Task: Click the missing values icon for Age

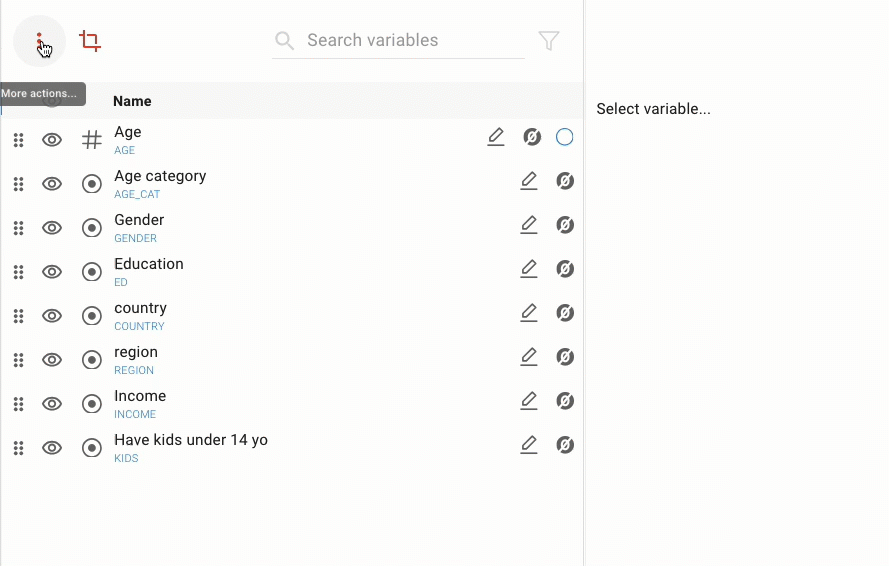Action: pyautogui.click(x=532, y=137)
